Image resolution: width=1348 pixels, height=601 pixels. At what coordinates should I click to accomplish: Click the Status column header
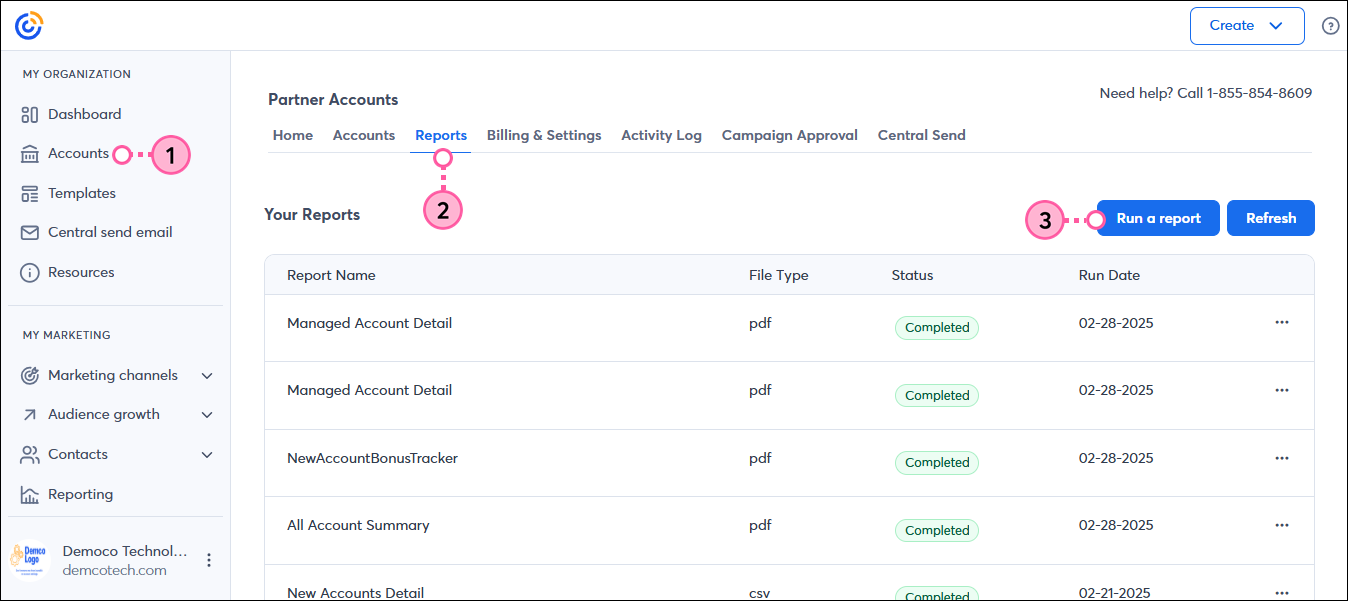pyautogui.click(x=912, y=275)
